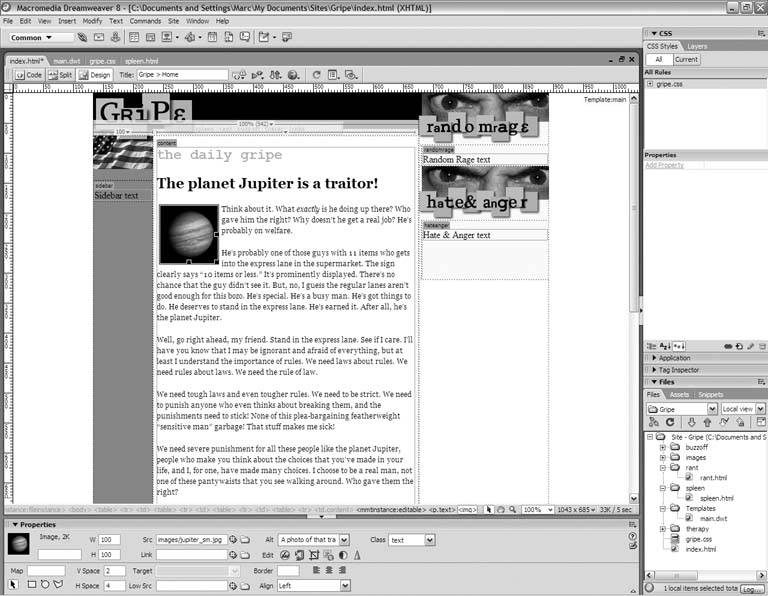Attach Style Sheet link icon in CSS panel
The height and width of the screenshot is (596, 768).
pyautogui.click(x=728, y=346)
